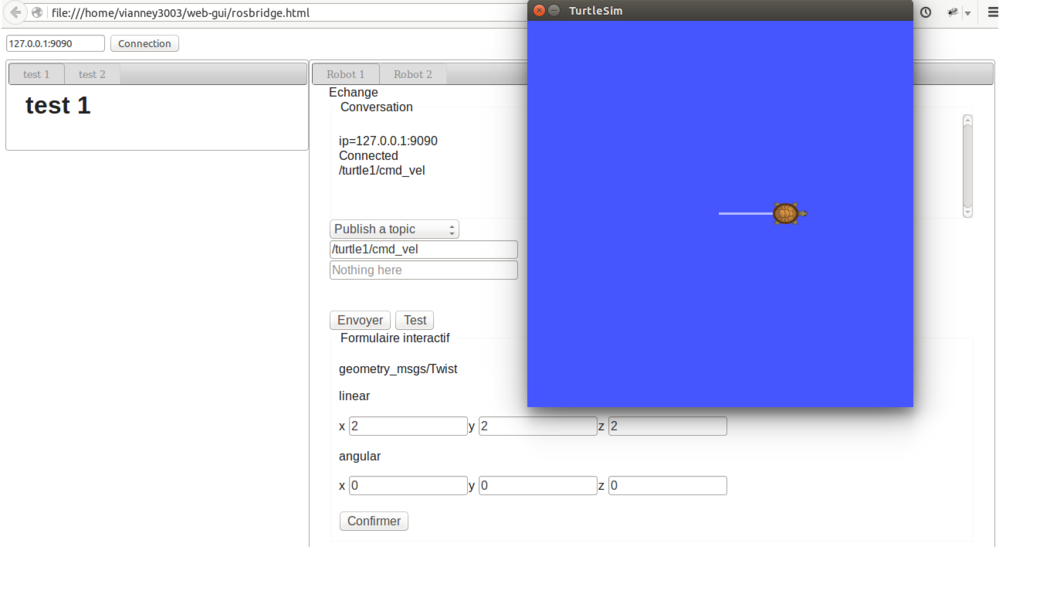Select the test 1 tab

pos(36,74)
